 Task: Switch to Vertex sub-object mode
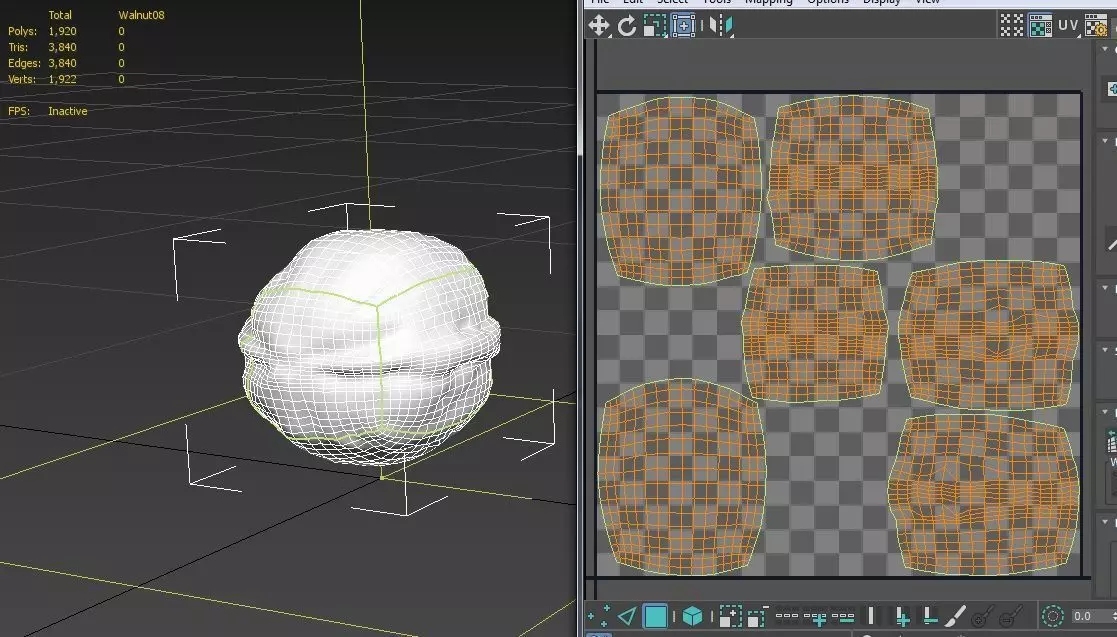[x=598, y=616]
